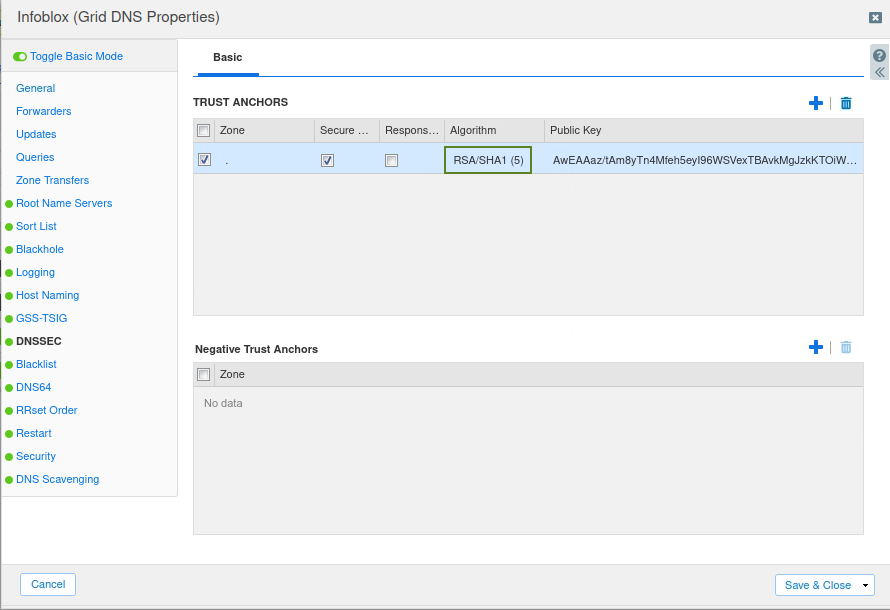Toggle Basic Mode switch
The image size is (890, 610).
[20, 57]
